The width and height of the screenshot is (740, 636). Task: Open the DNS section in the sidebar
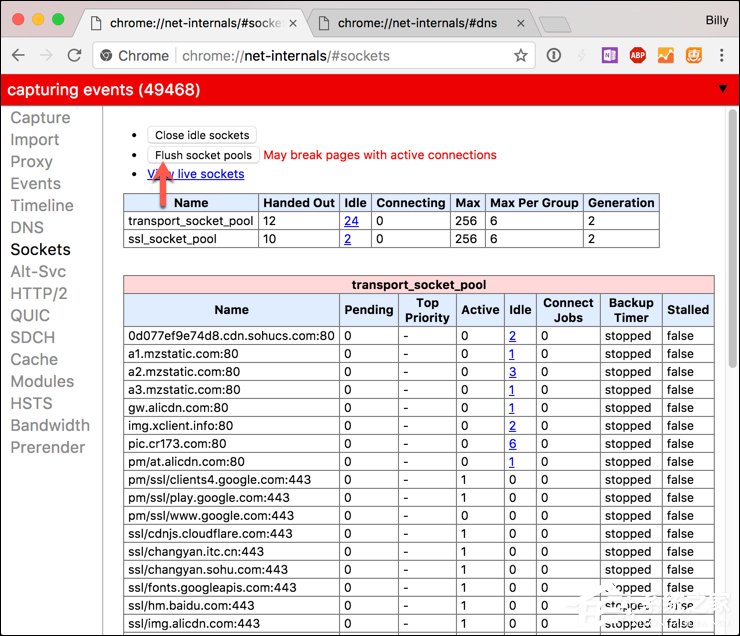pyautogui.click(x=27, y=227)
